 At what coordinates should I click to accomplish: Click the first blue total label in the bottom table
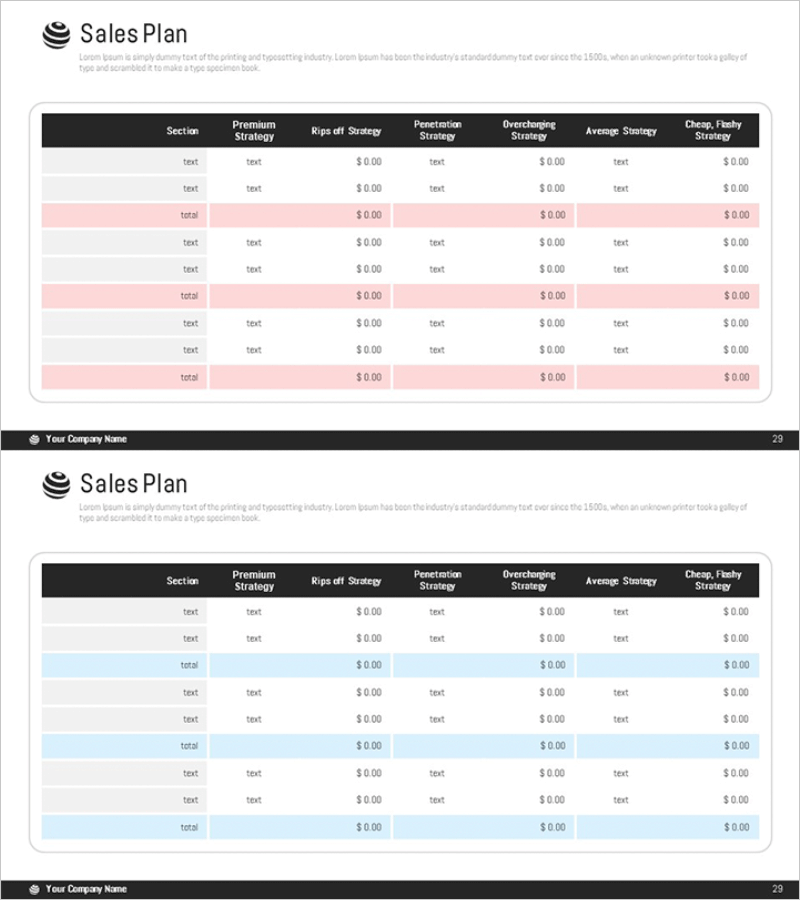(x=189, y=665)
